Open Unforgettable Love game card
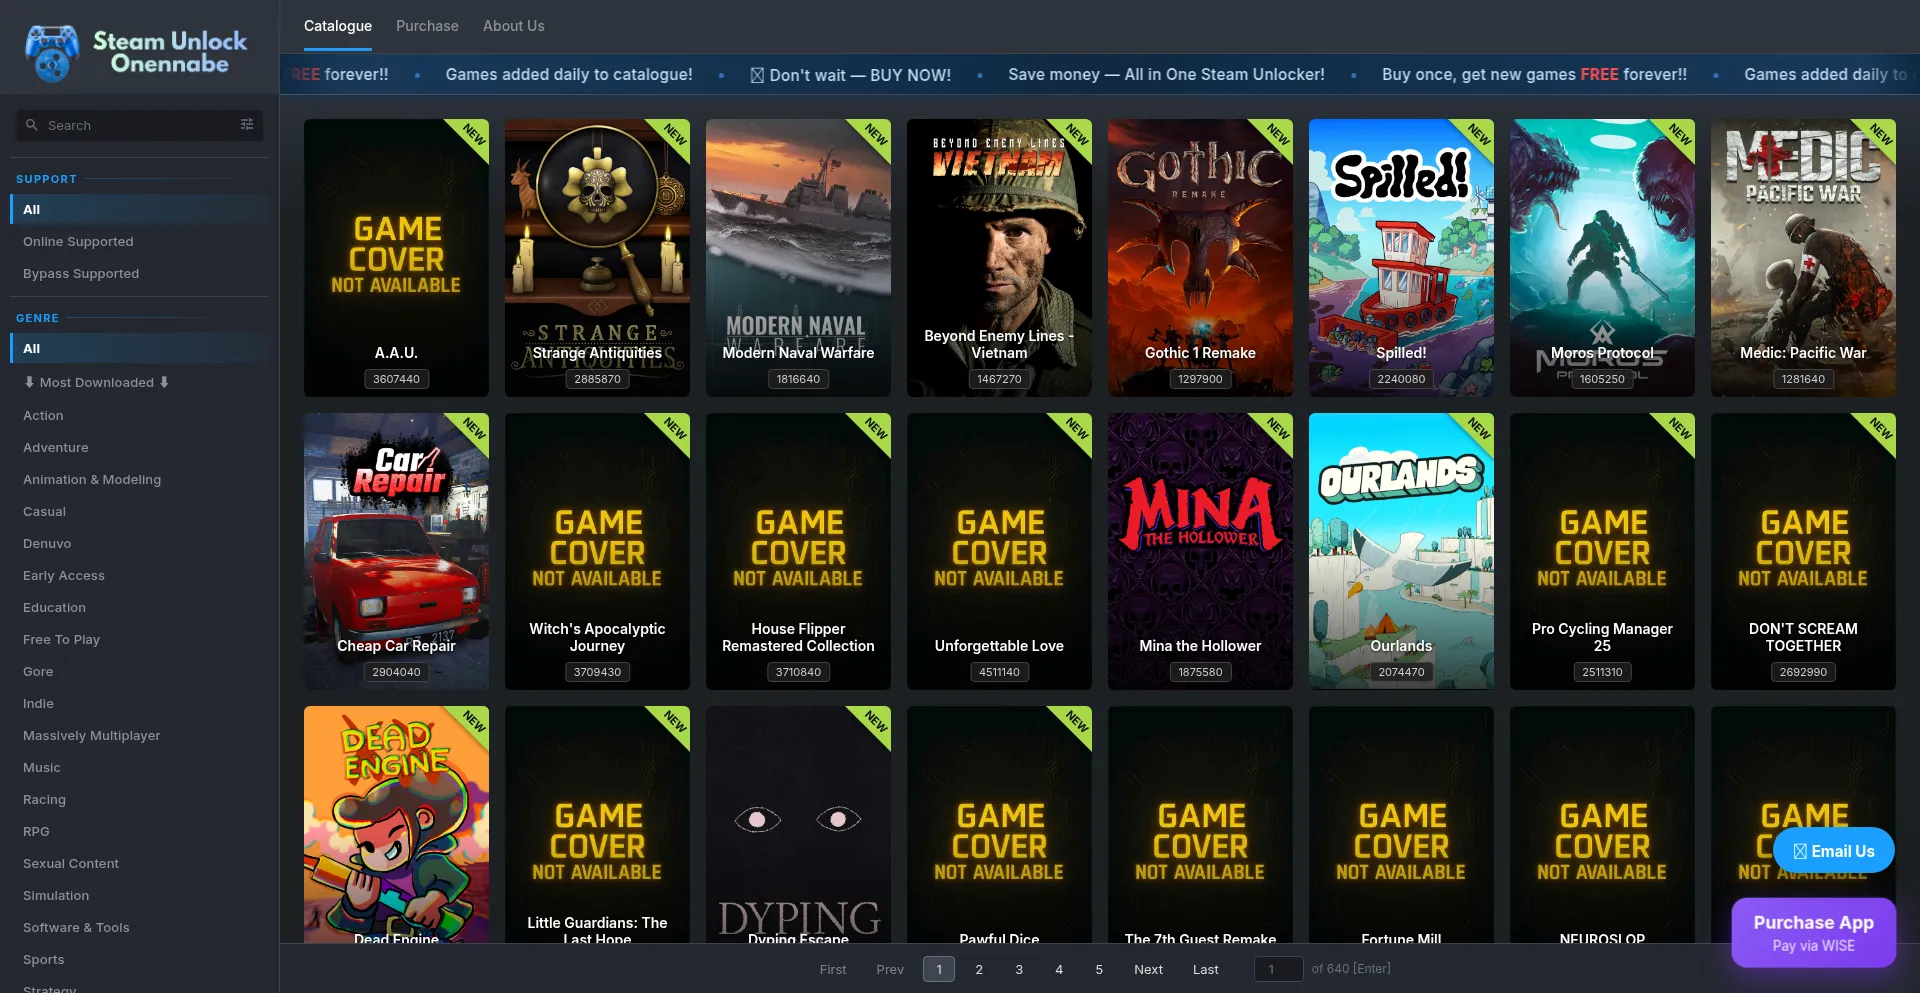This screenshot has width=1920, height=993. (999, 551)
